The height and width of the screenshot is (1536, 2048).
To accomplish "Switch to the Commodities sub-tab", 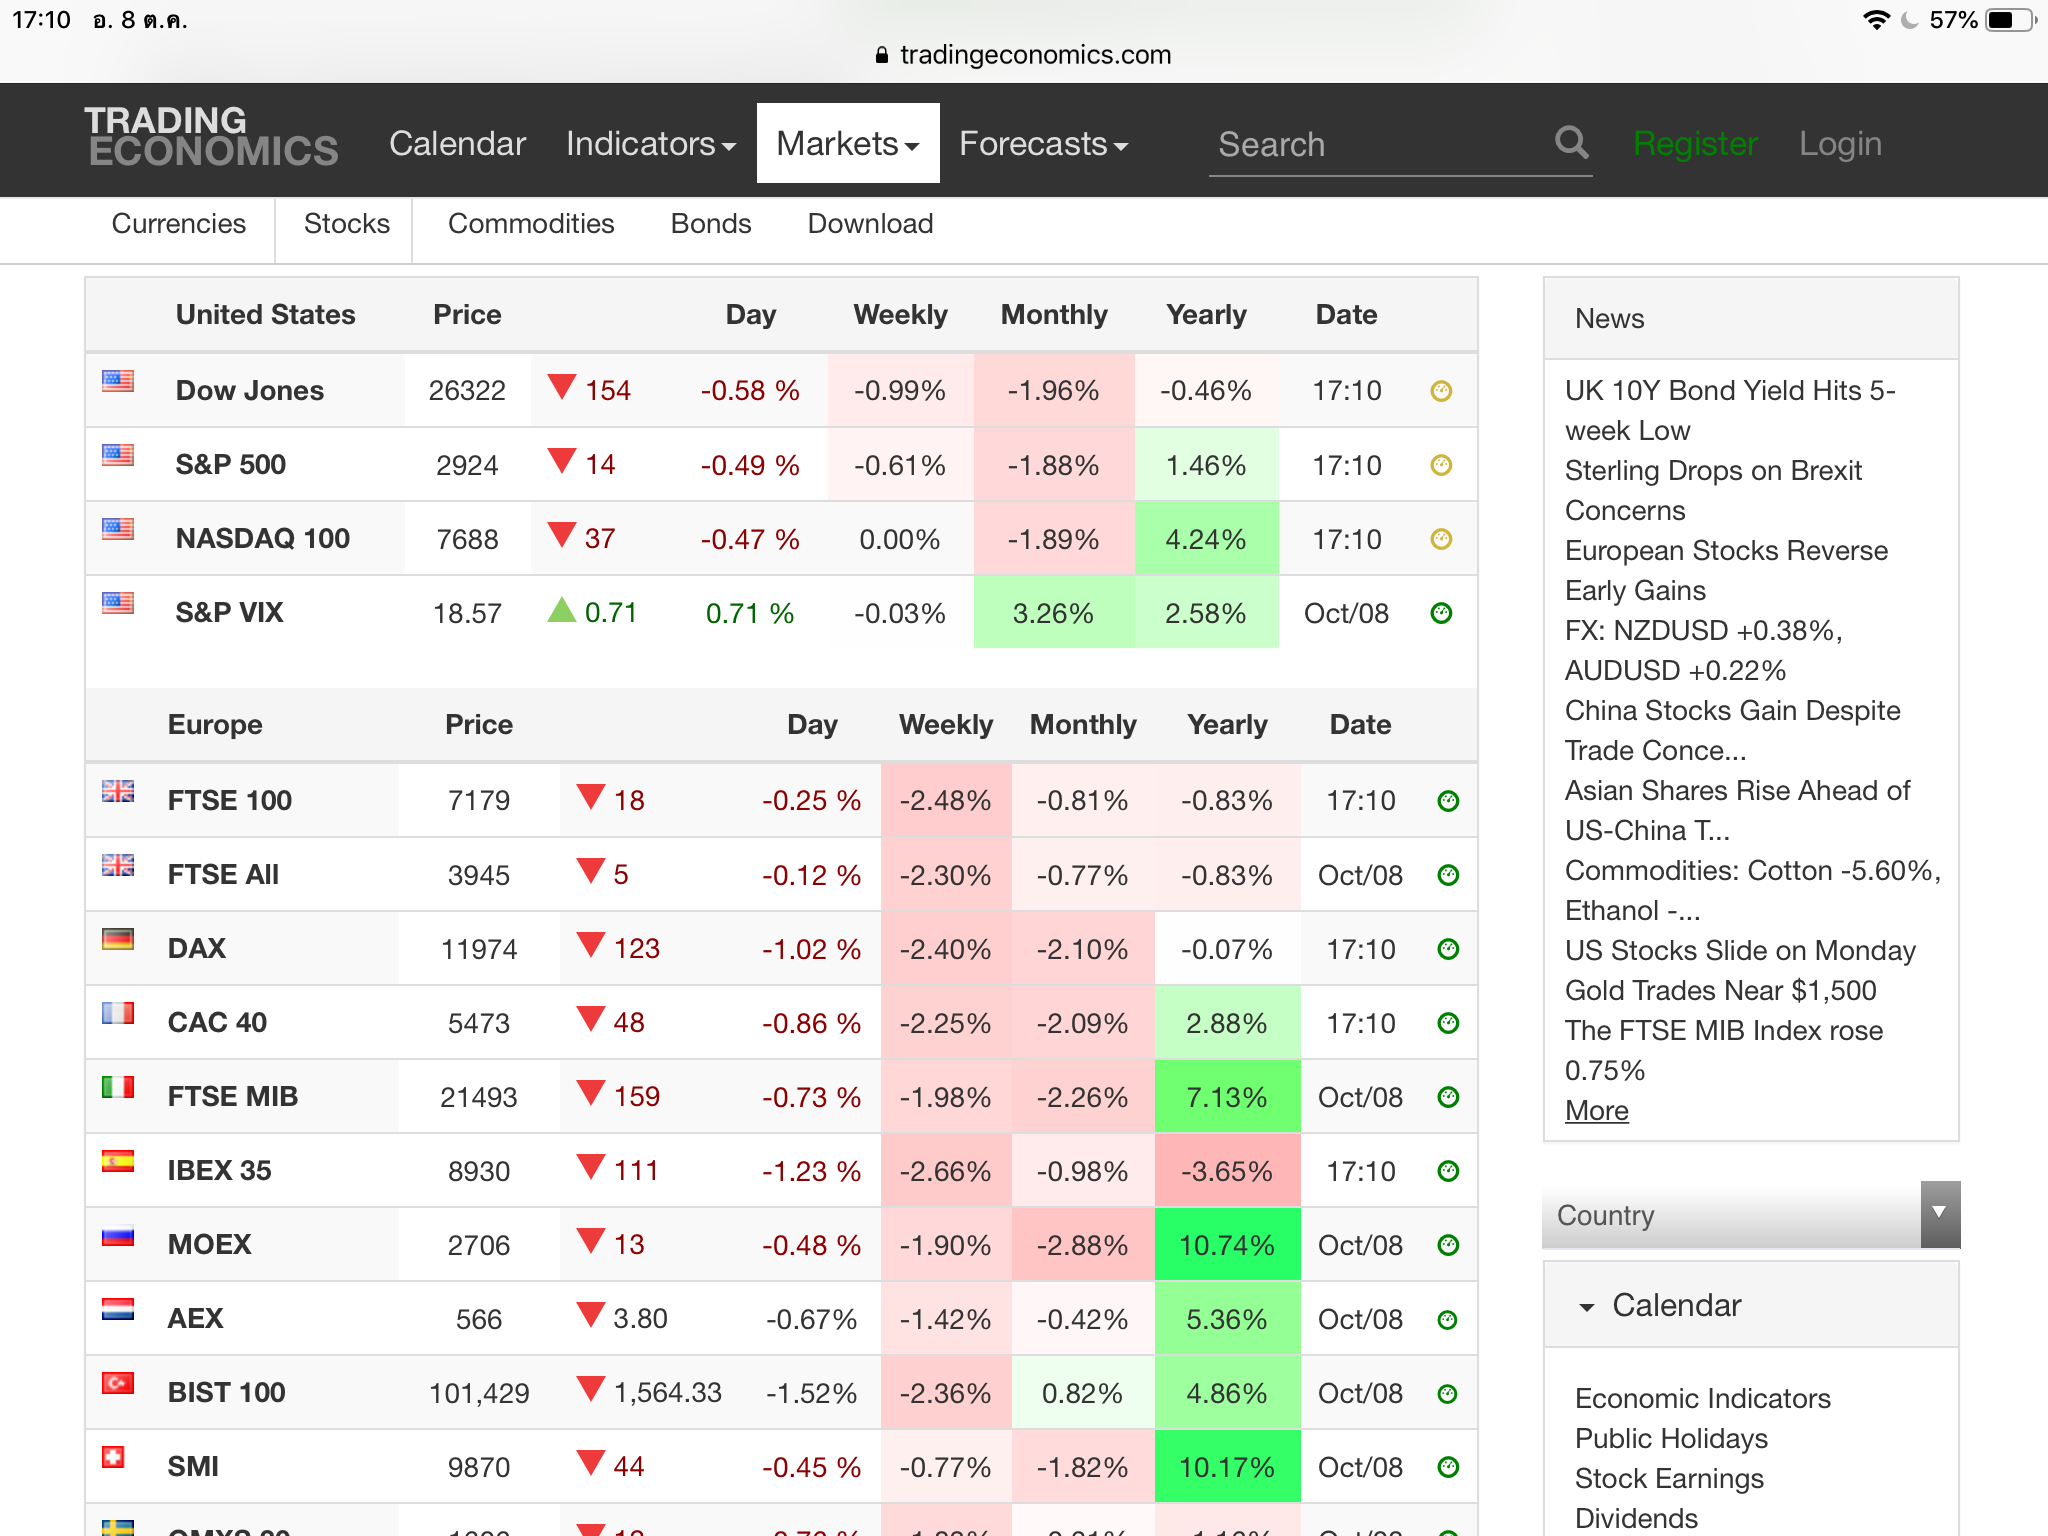I will [531, 224].
